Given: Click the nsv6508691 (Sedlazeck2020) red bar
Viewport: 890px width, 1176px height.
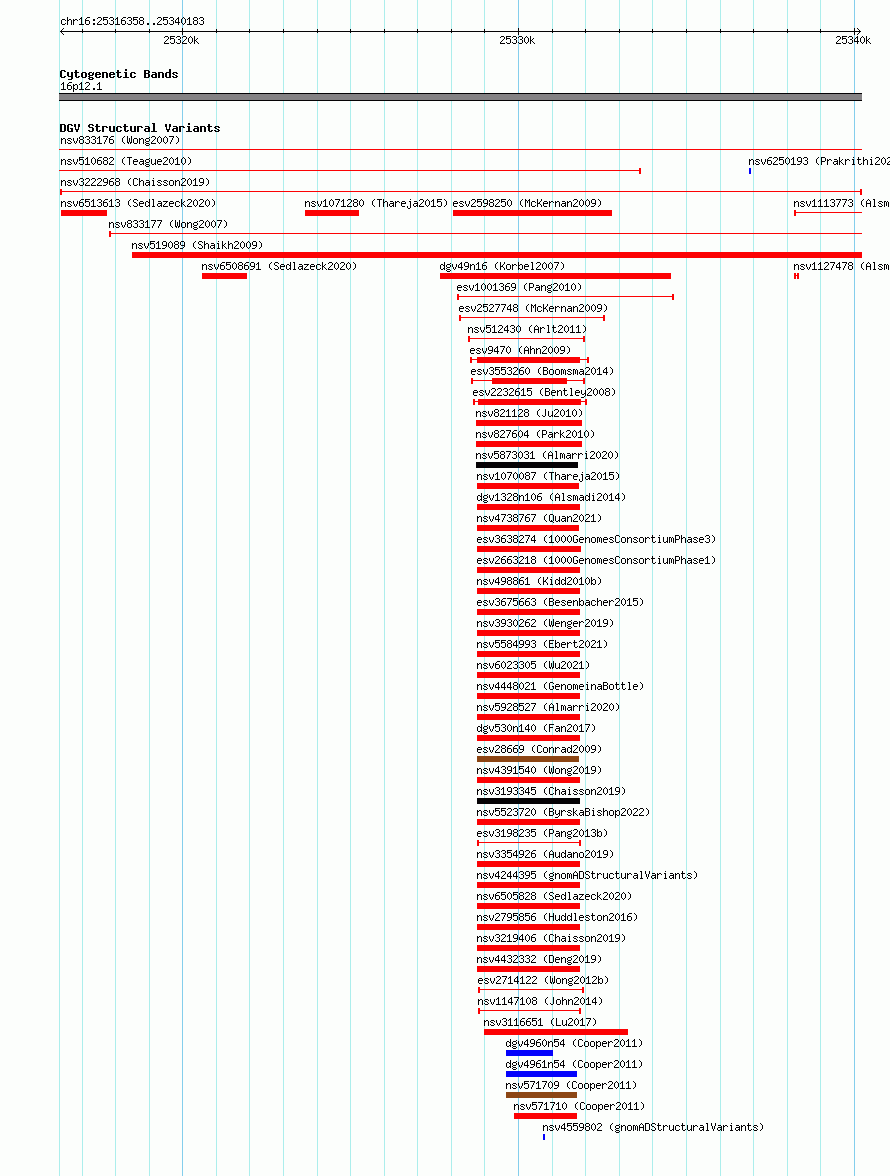Looking at the screenshot, I should pos(224,276).
